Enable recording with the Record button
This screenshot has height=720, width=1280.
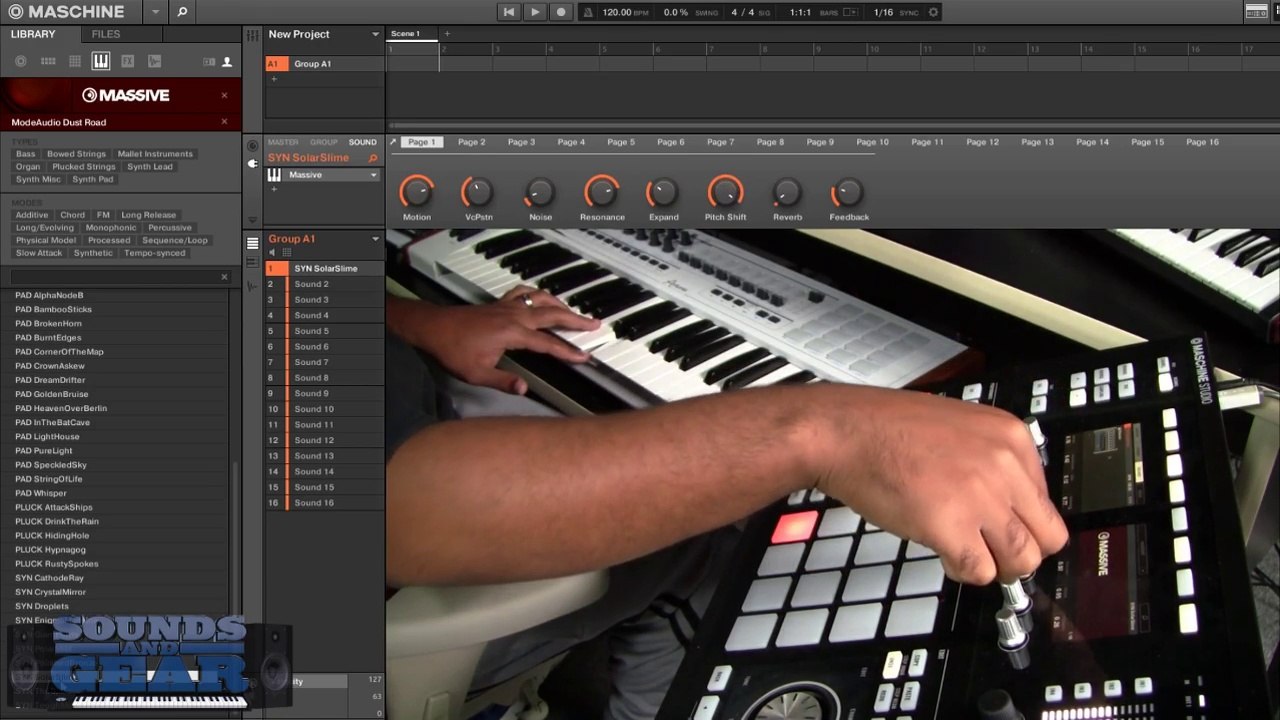[x=561, y=12]
